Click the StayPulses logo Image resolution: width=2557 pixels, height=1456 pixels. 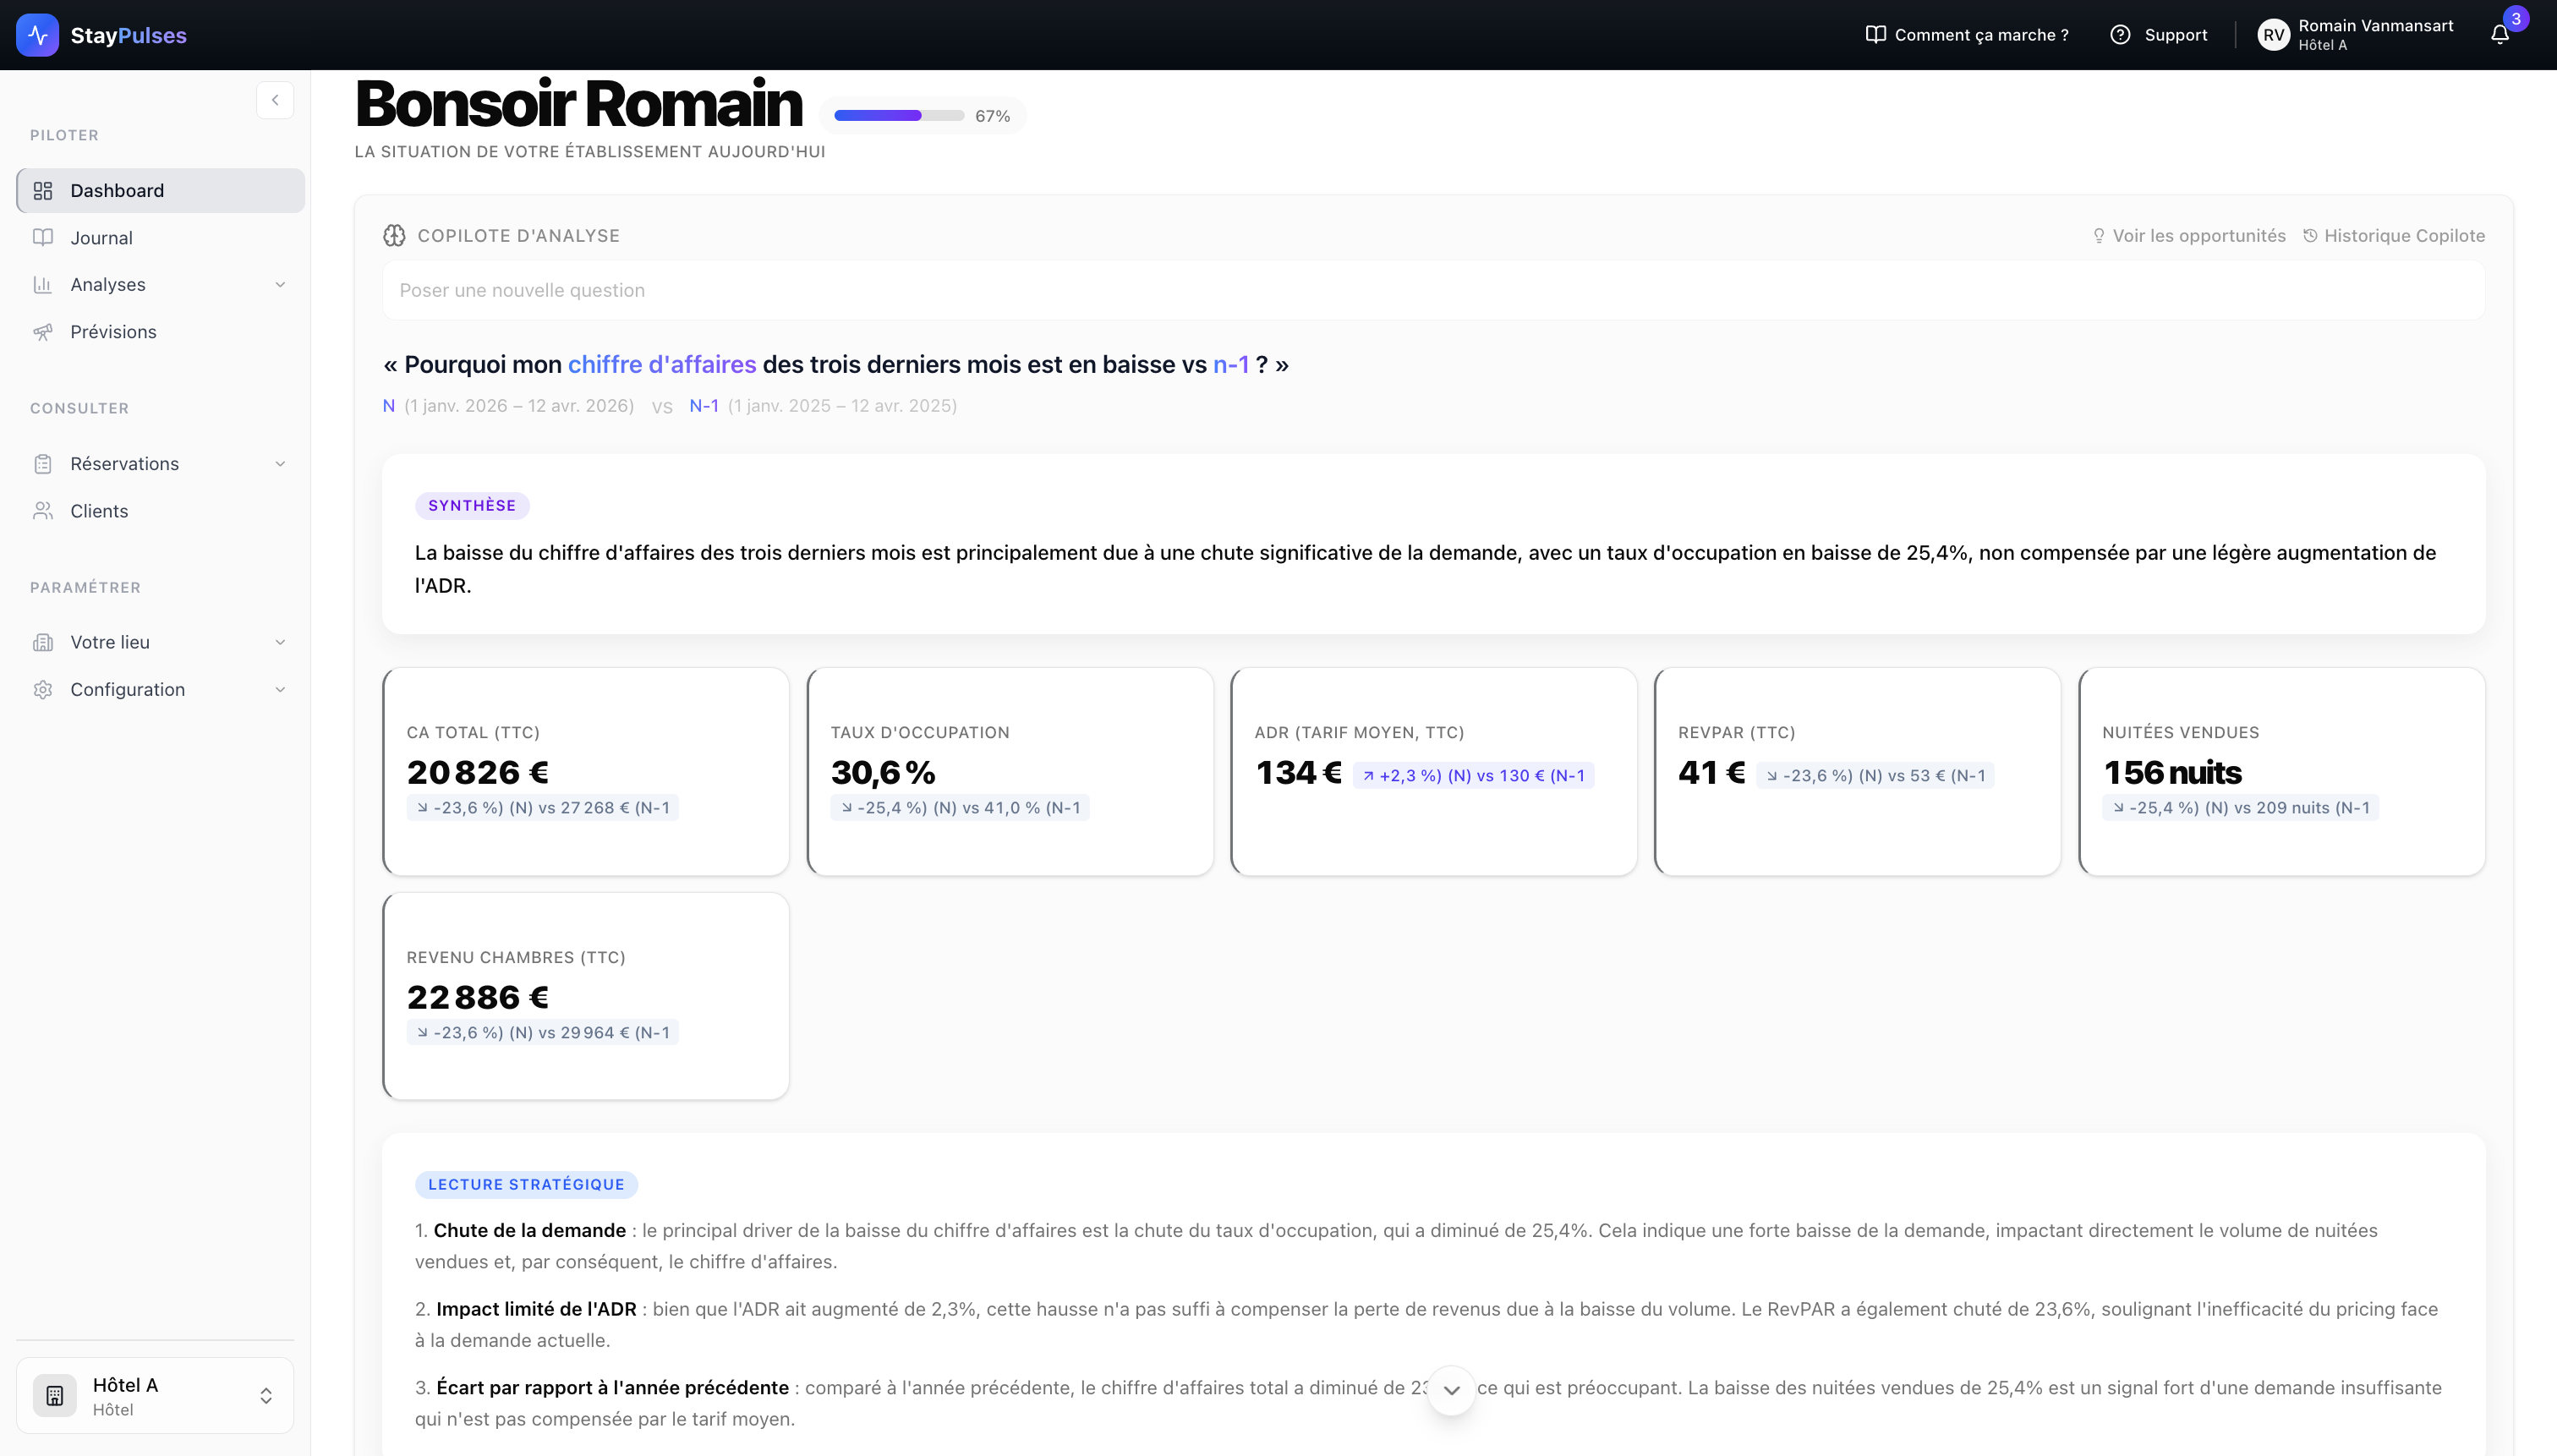pos(101,34)
